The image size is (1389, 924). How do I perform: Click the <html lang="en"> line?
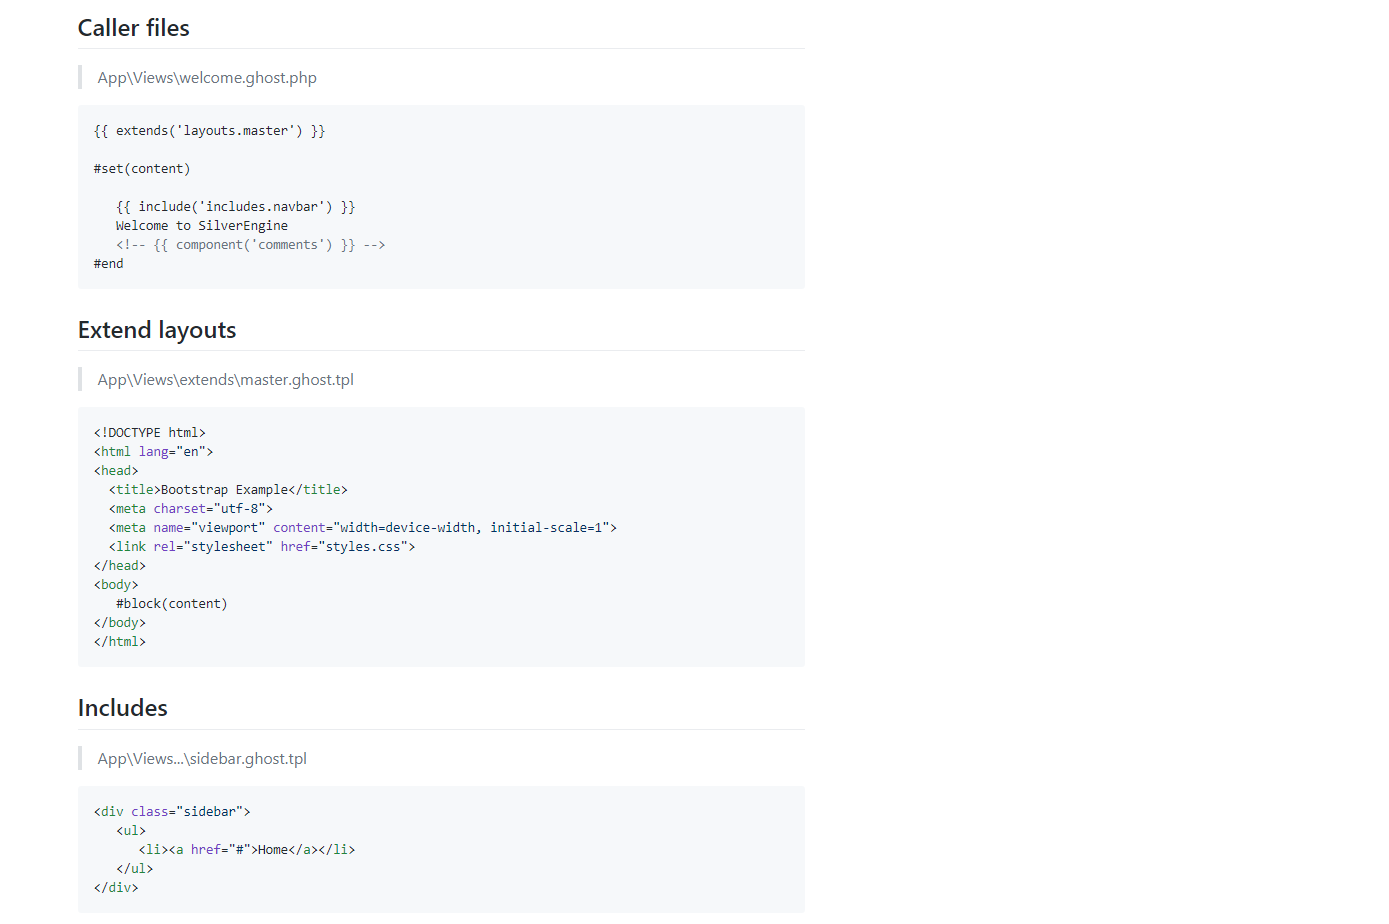(x=153, y=452)
